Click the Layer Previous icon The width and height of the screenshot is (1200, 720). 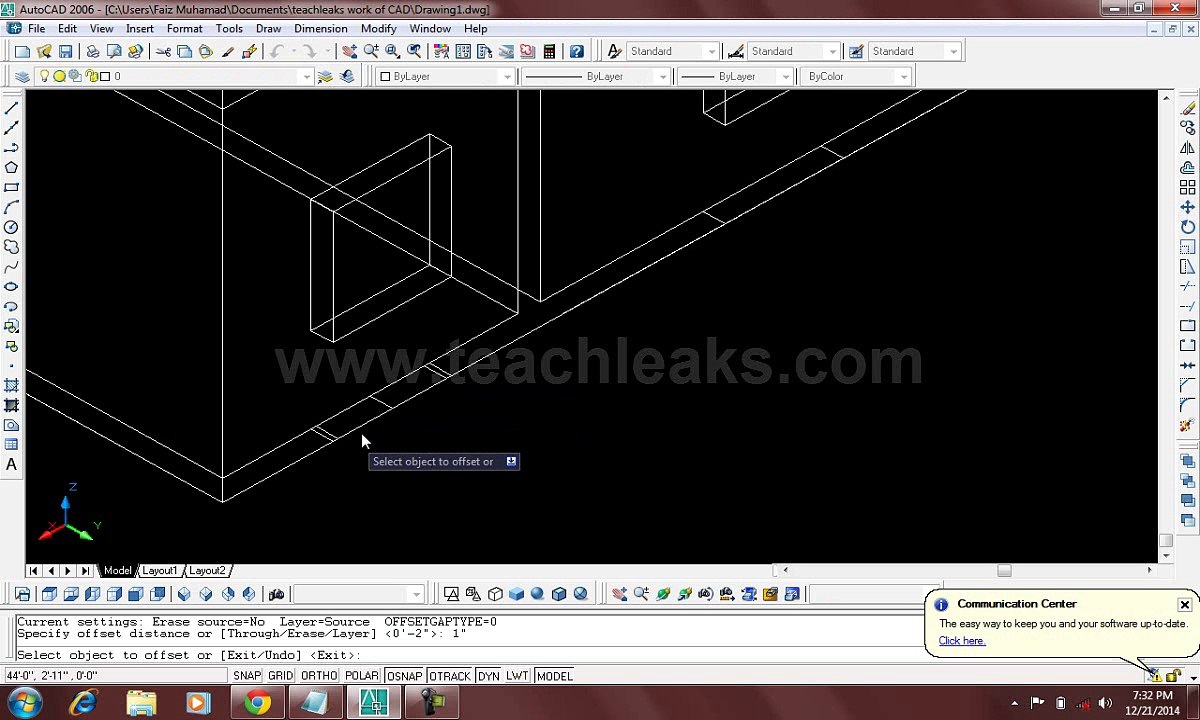346,76
